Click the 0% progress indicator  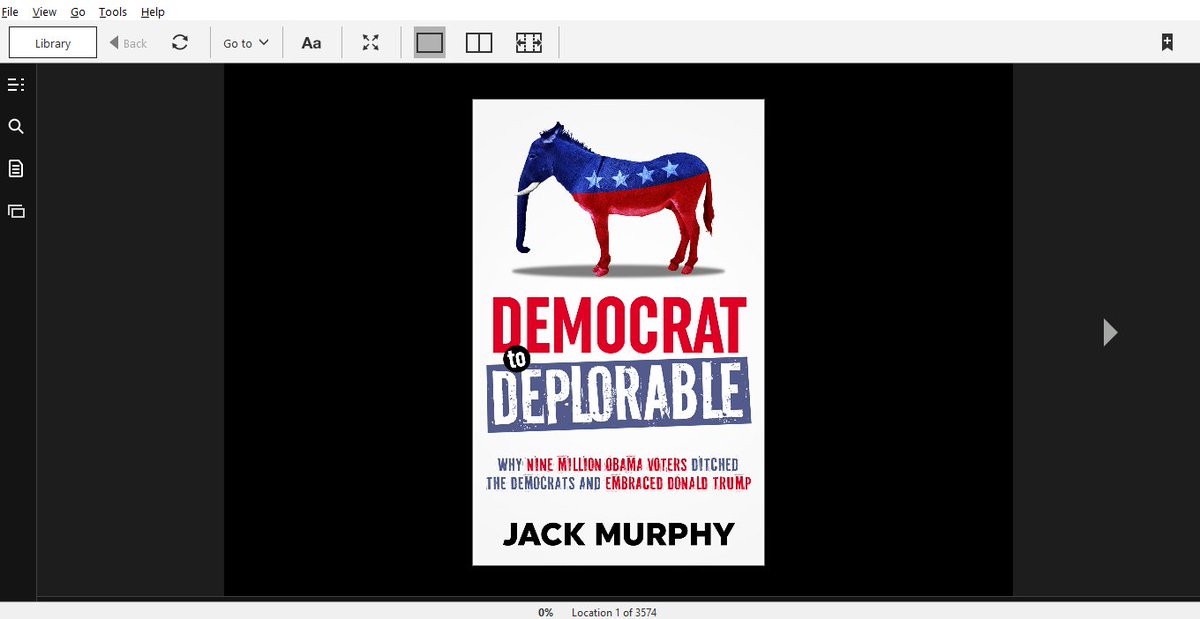[x=546, y=612]
